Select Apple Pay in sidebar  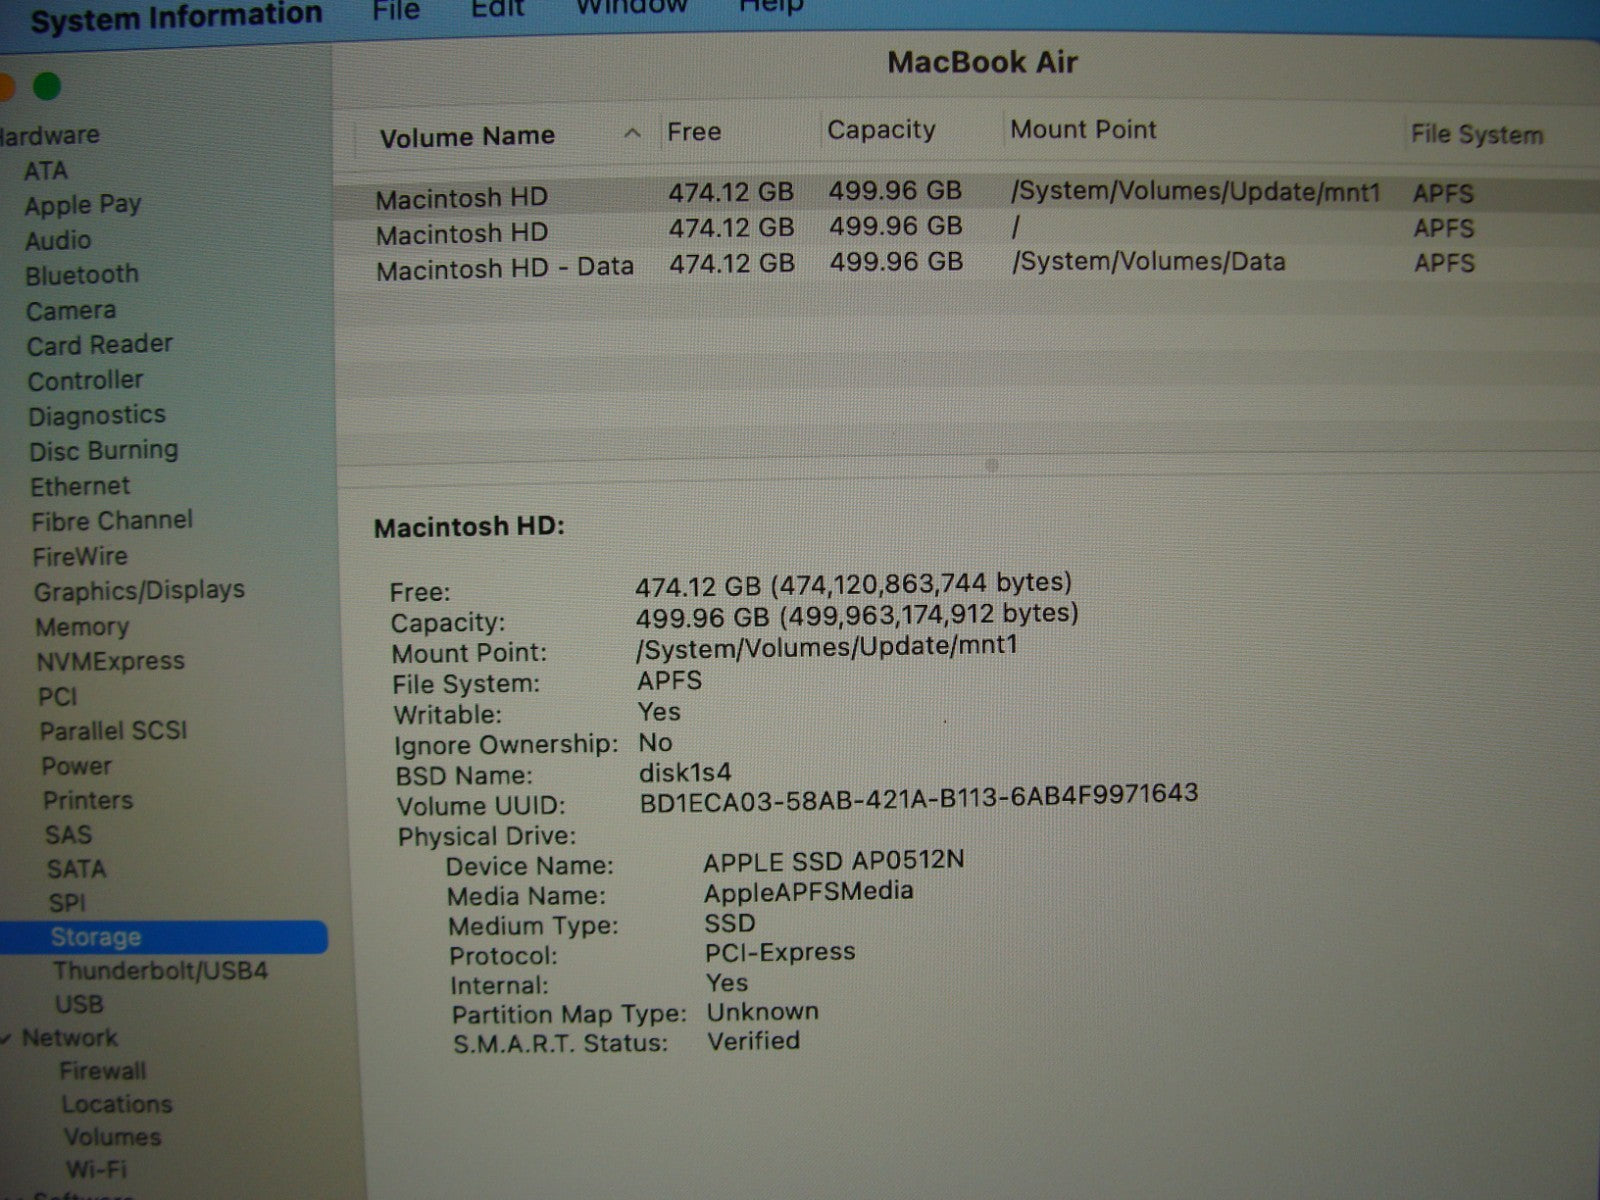tap(83, 205)
